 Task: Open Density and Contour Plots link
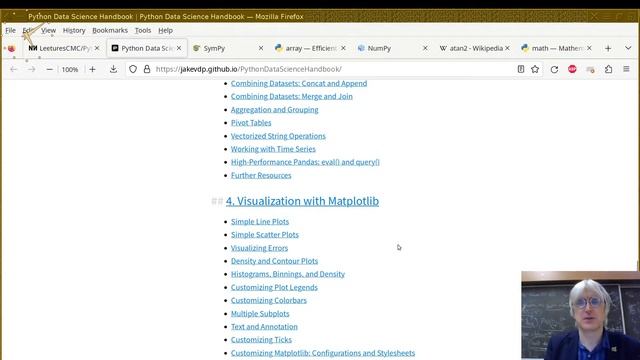click(x=274, y=261)
